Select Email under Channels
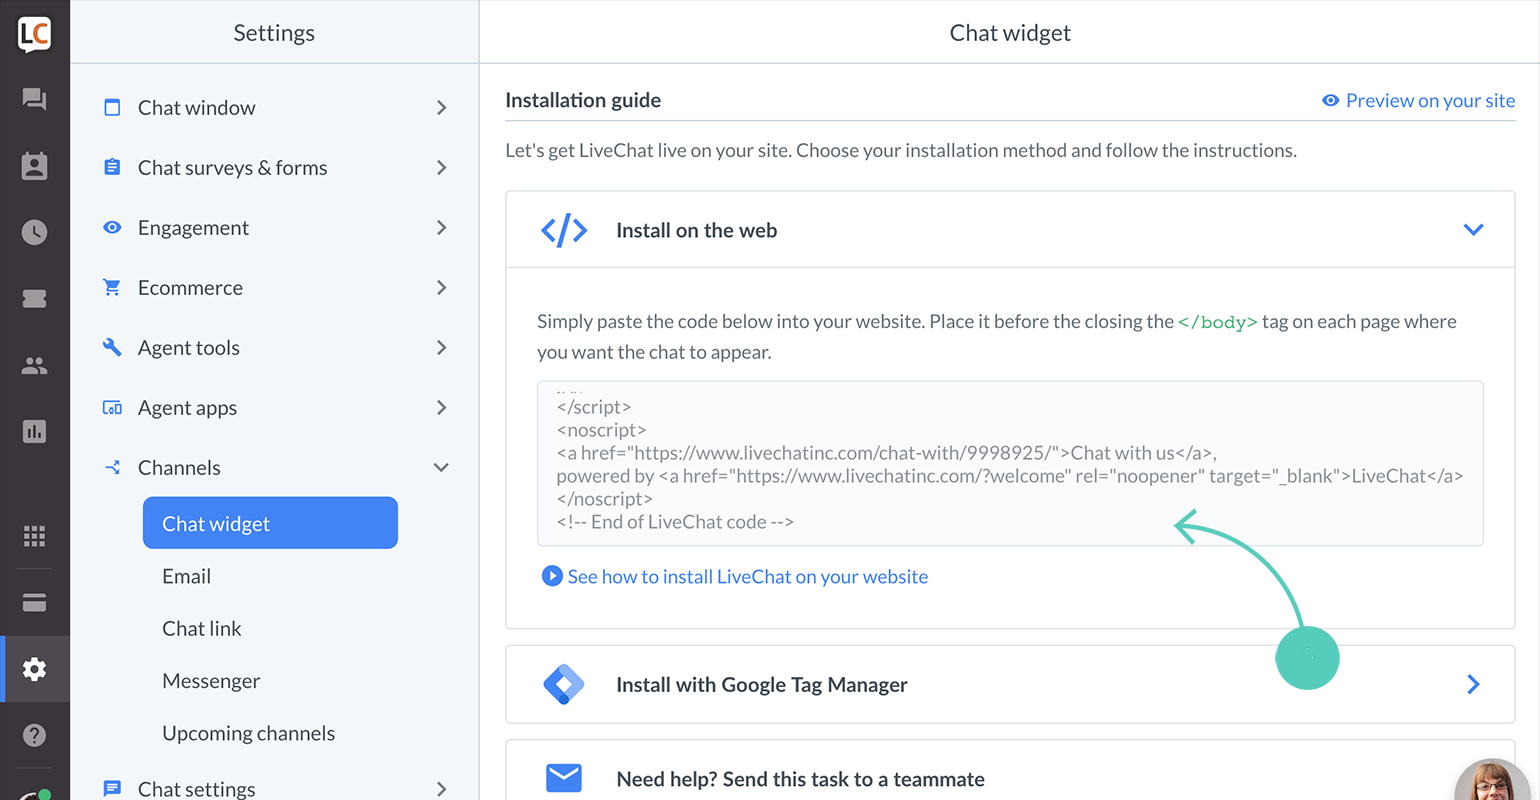1540x800 pixels. pyautogui.click(x=186, y=576)
